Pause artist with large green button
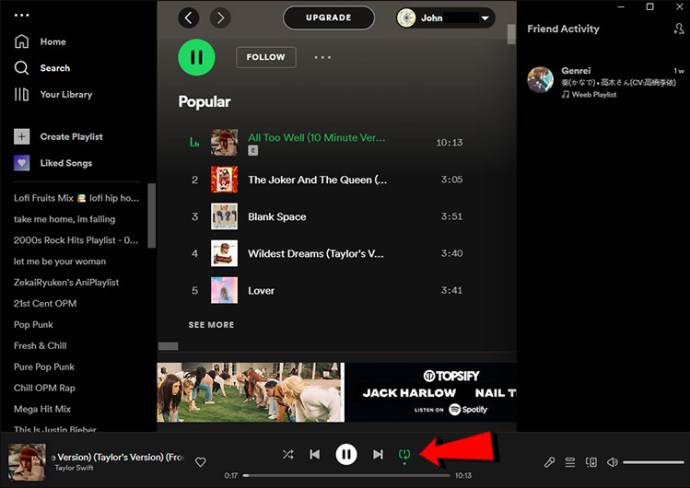Screen dimensions: 690x488 click(196, 57)
